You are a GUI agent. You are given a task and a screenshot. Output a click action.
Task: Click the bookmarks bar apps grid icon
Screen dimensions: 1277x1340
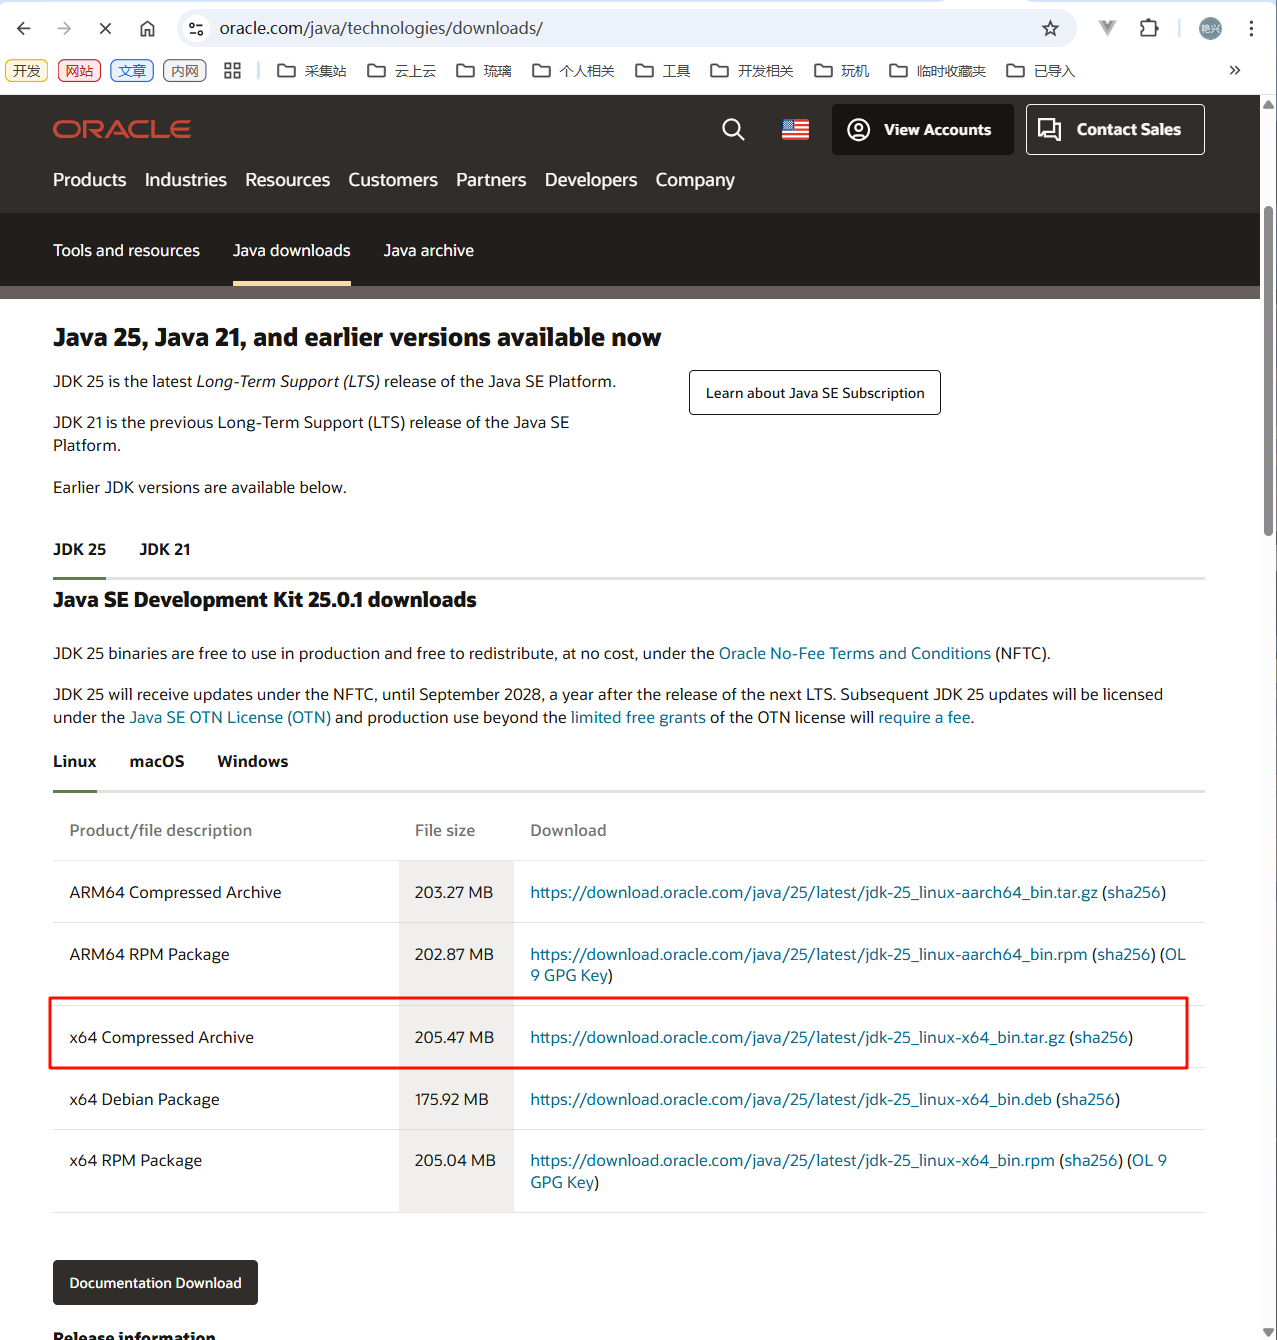point(233,71)
